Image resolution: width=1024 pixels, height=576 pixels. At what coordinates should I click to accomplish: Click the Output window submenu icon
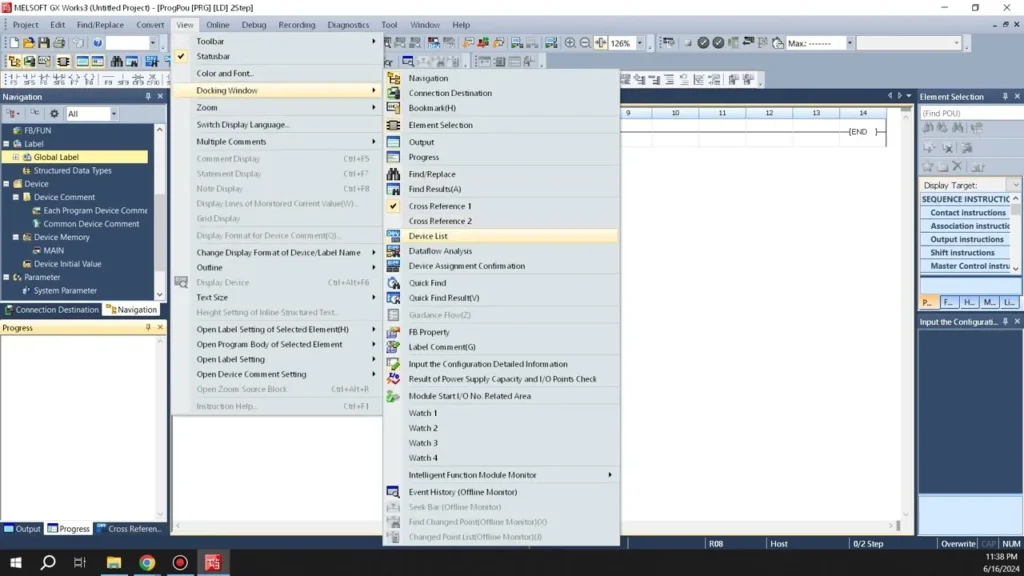(x=393, y=142)
